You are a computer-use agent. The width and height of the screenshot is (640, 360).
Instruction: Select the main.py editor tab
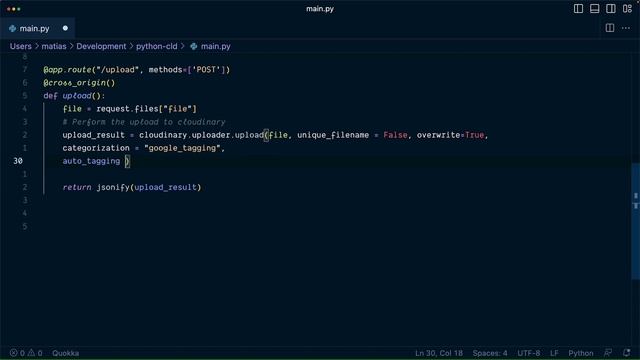(x=37, y=28)
